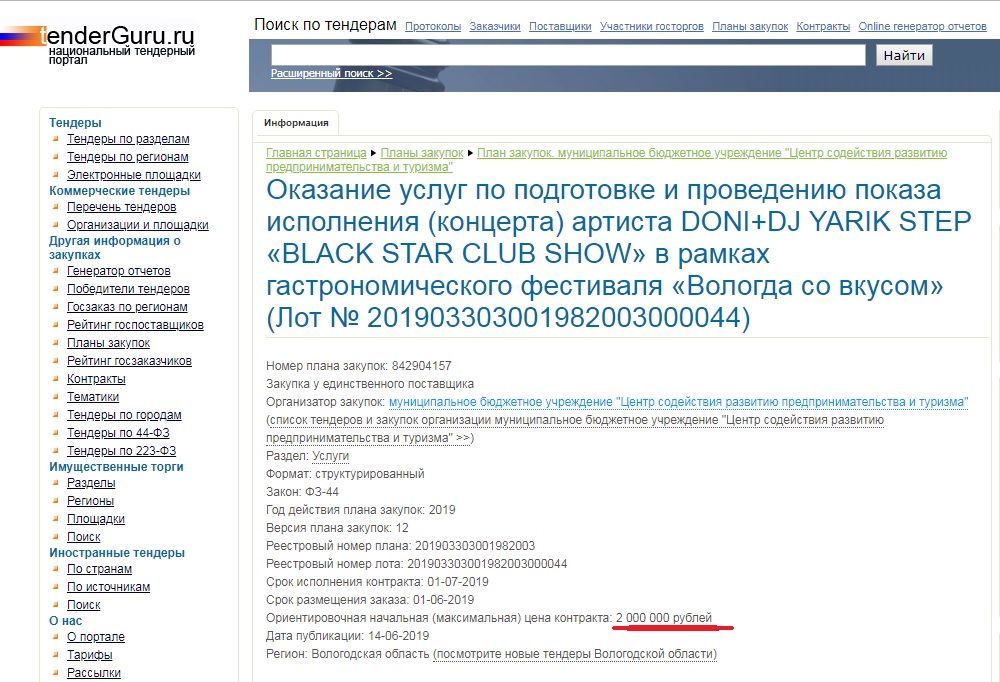Open Тендеры по 44-ФЗ sidebar link
1000x682 pixels.
coord(119,432)
